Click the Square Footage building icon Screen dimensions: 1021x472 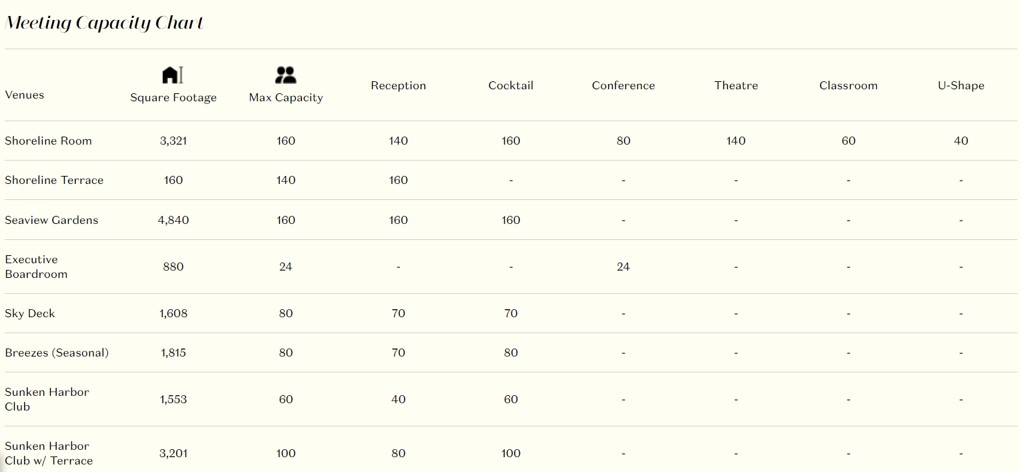pyautogui.click(x=173, y=75)
